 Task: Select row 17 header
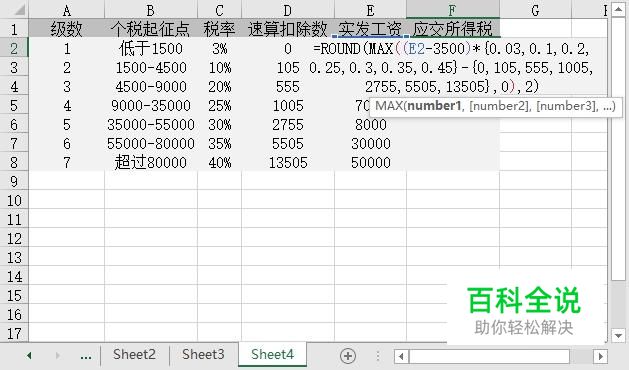(x=14, y=333)
